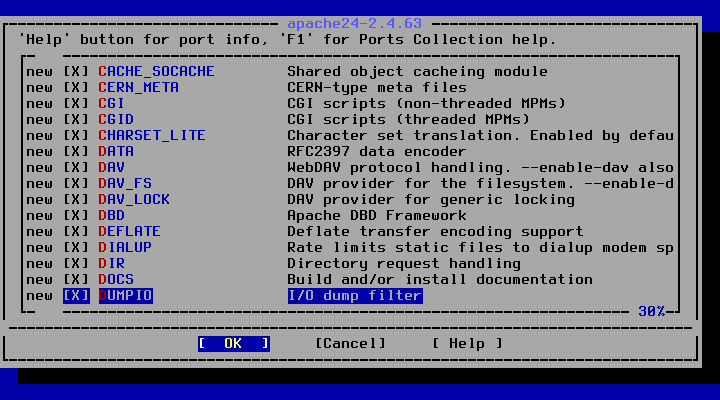Viewport: 720px width, 400px height.
Task: Select the CGID option name
Action: click(116, 120)
